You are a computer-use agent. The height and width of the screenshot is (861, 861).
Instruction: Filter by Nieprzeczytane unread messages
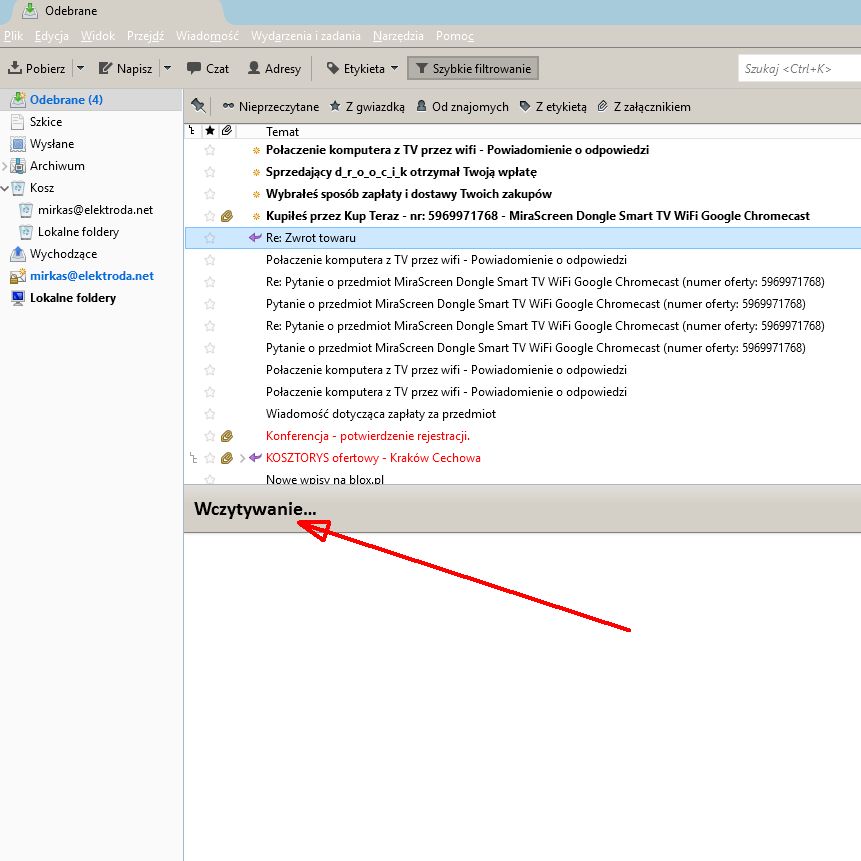(x=271, y=107)
